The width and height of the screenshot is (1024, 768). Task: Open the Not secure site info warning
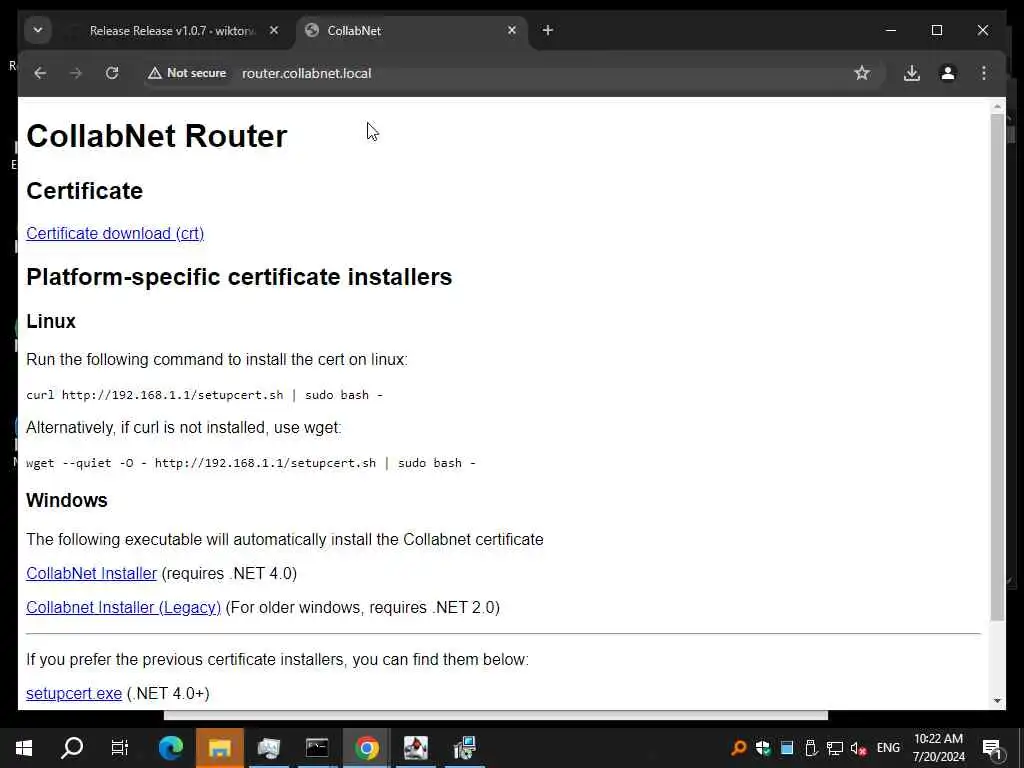pos(187,73)
